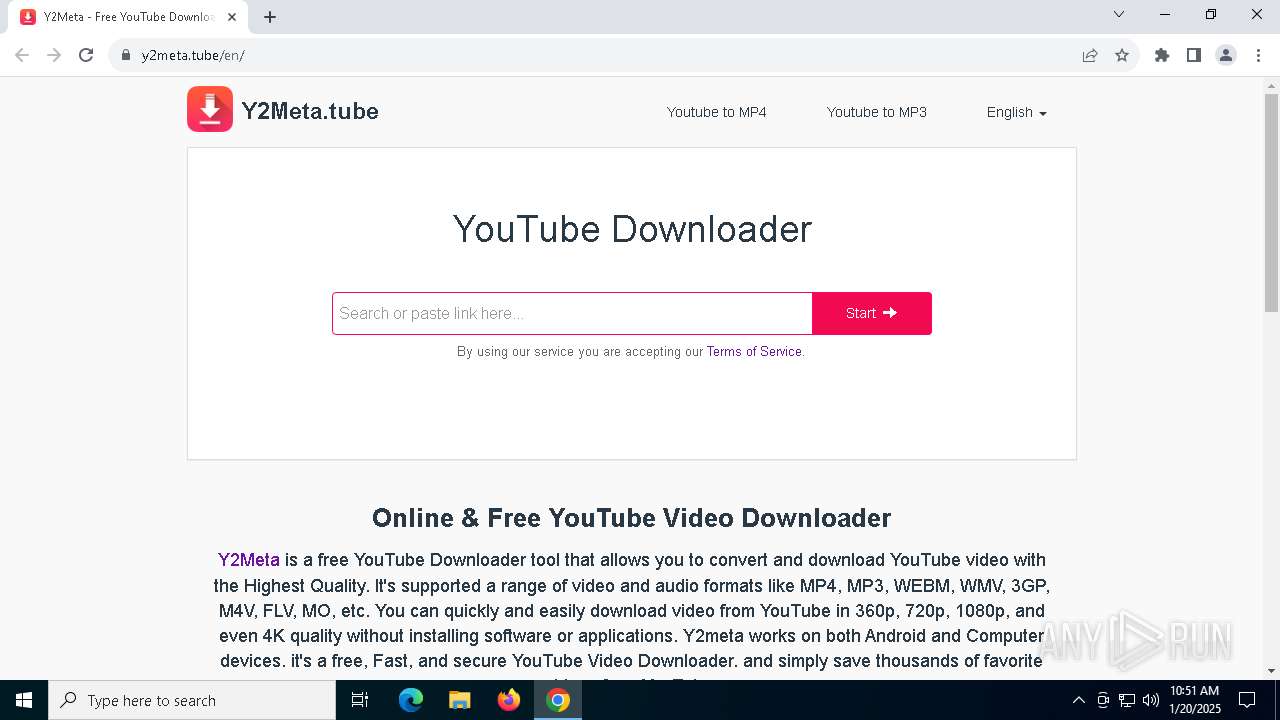Click the page vertical scrollbar thumb

click(x=1271, y=202)
